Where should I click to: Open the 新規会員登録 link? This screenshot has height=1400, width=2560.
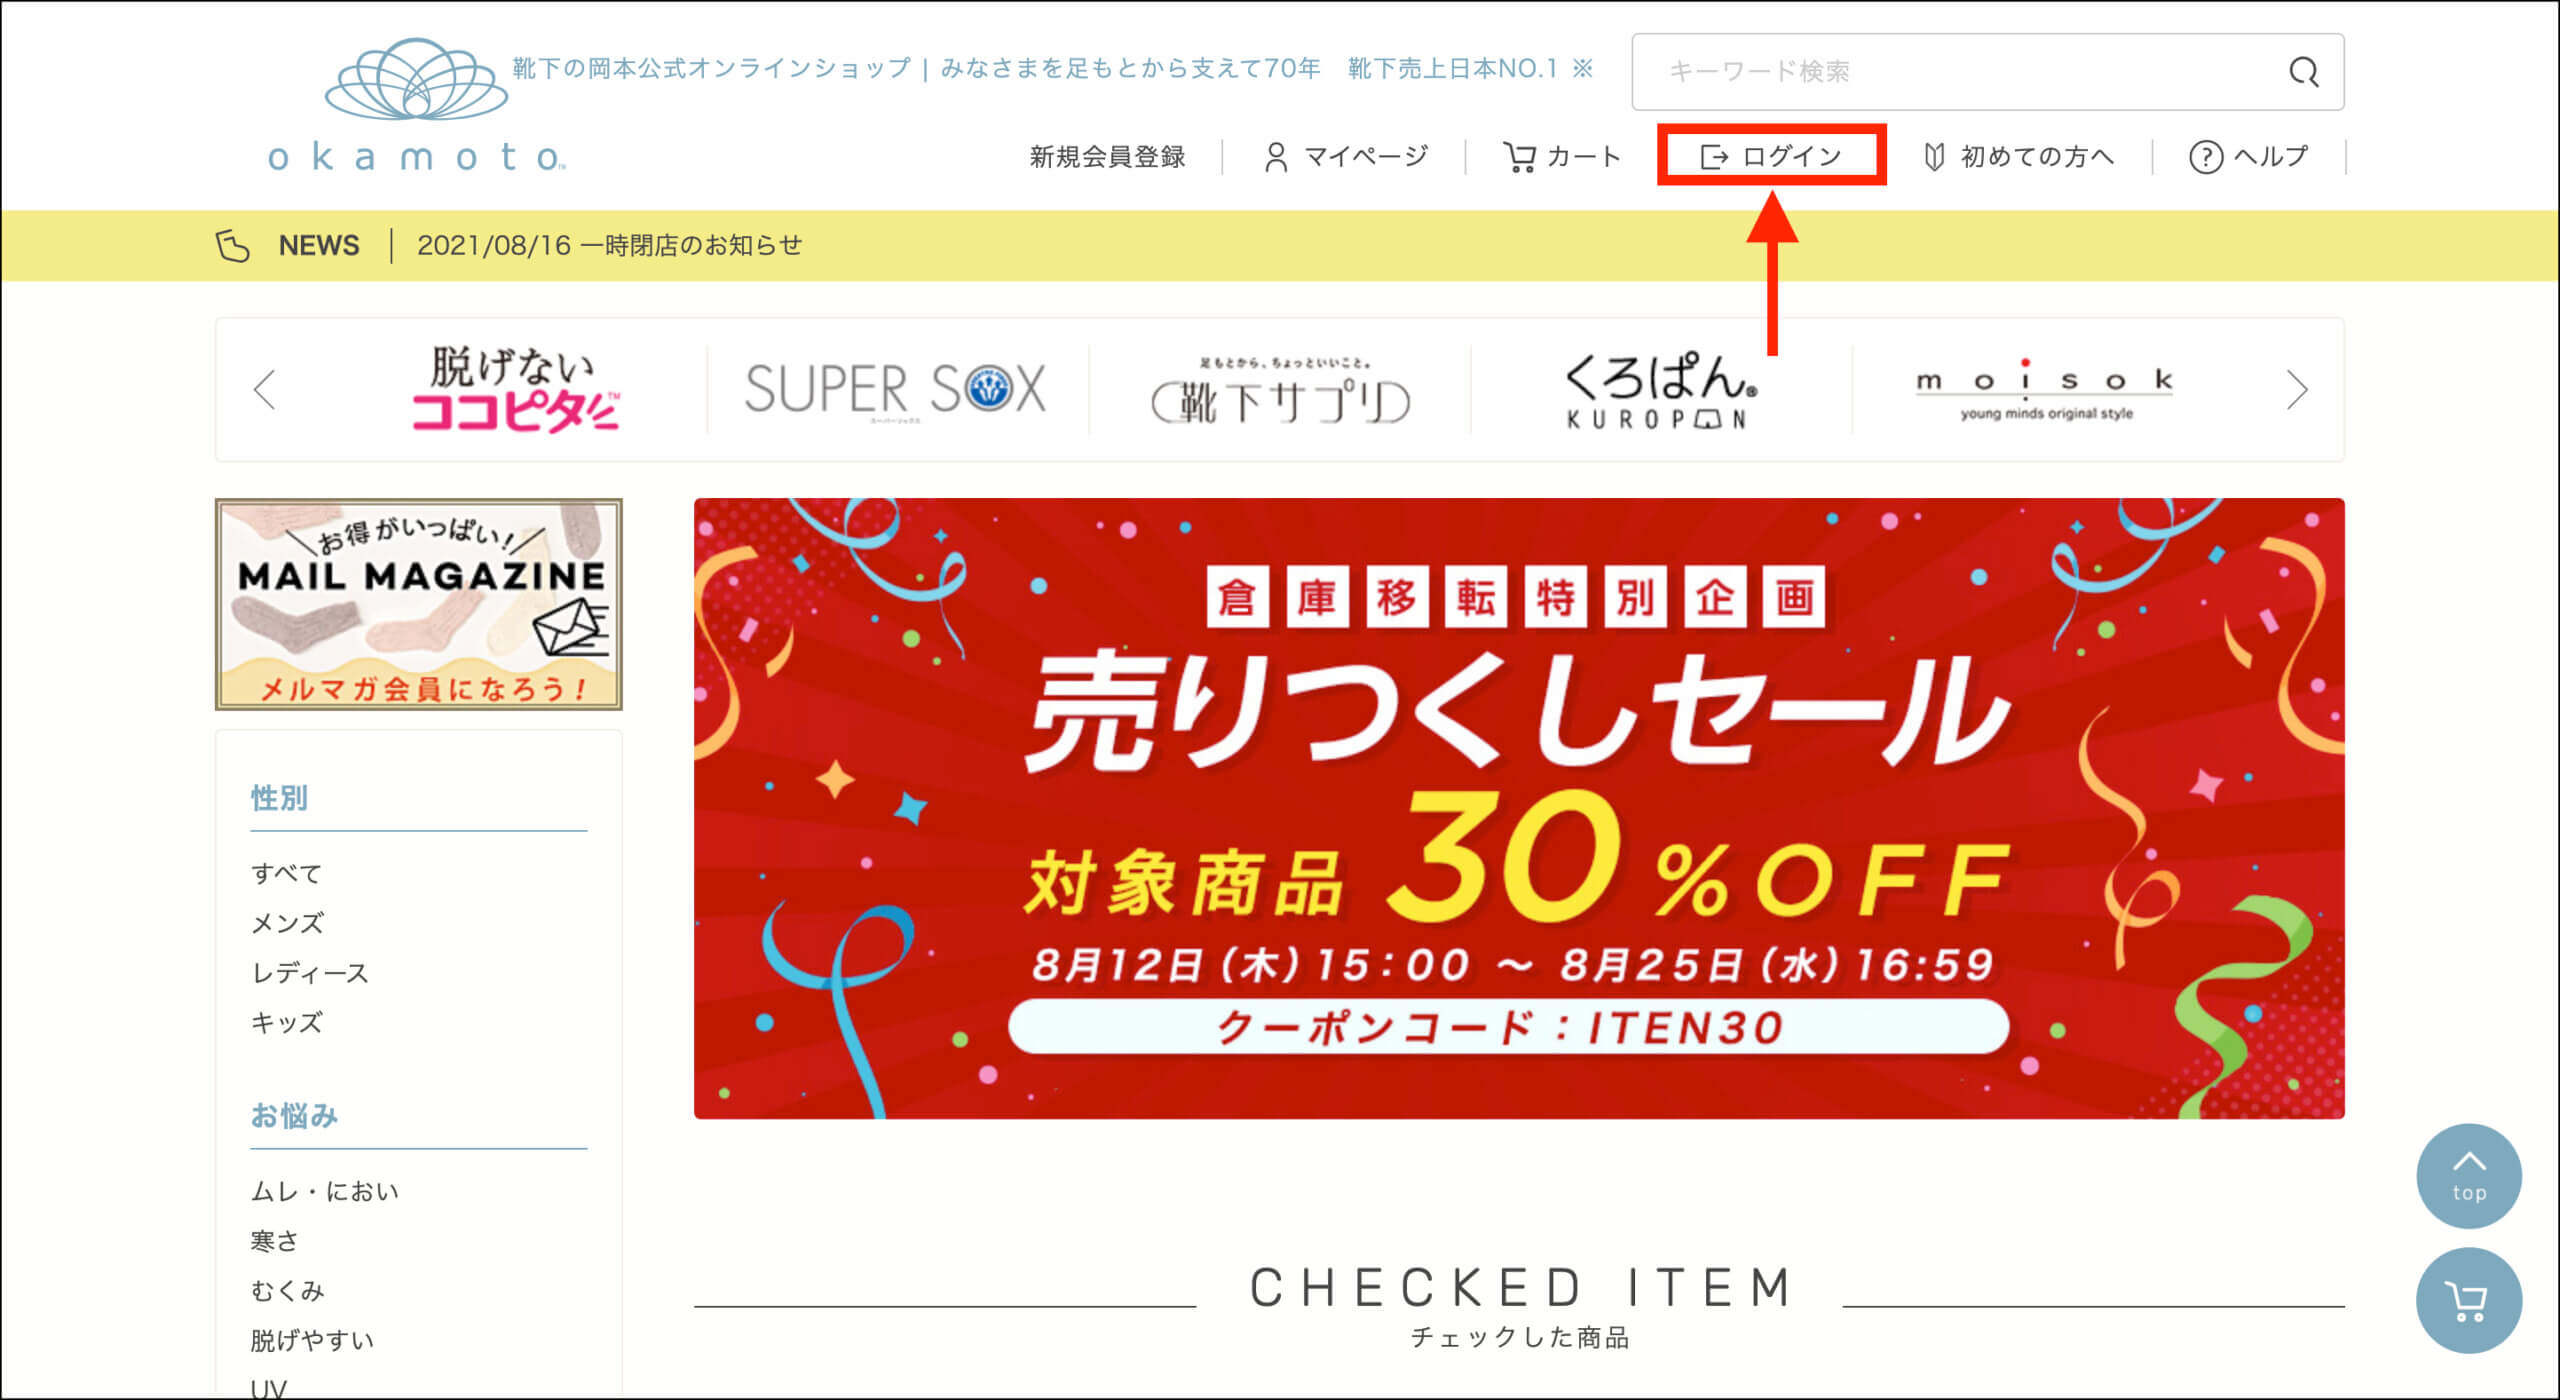(1107, 157)
